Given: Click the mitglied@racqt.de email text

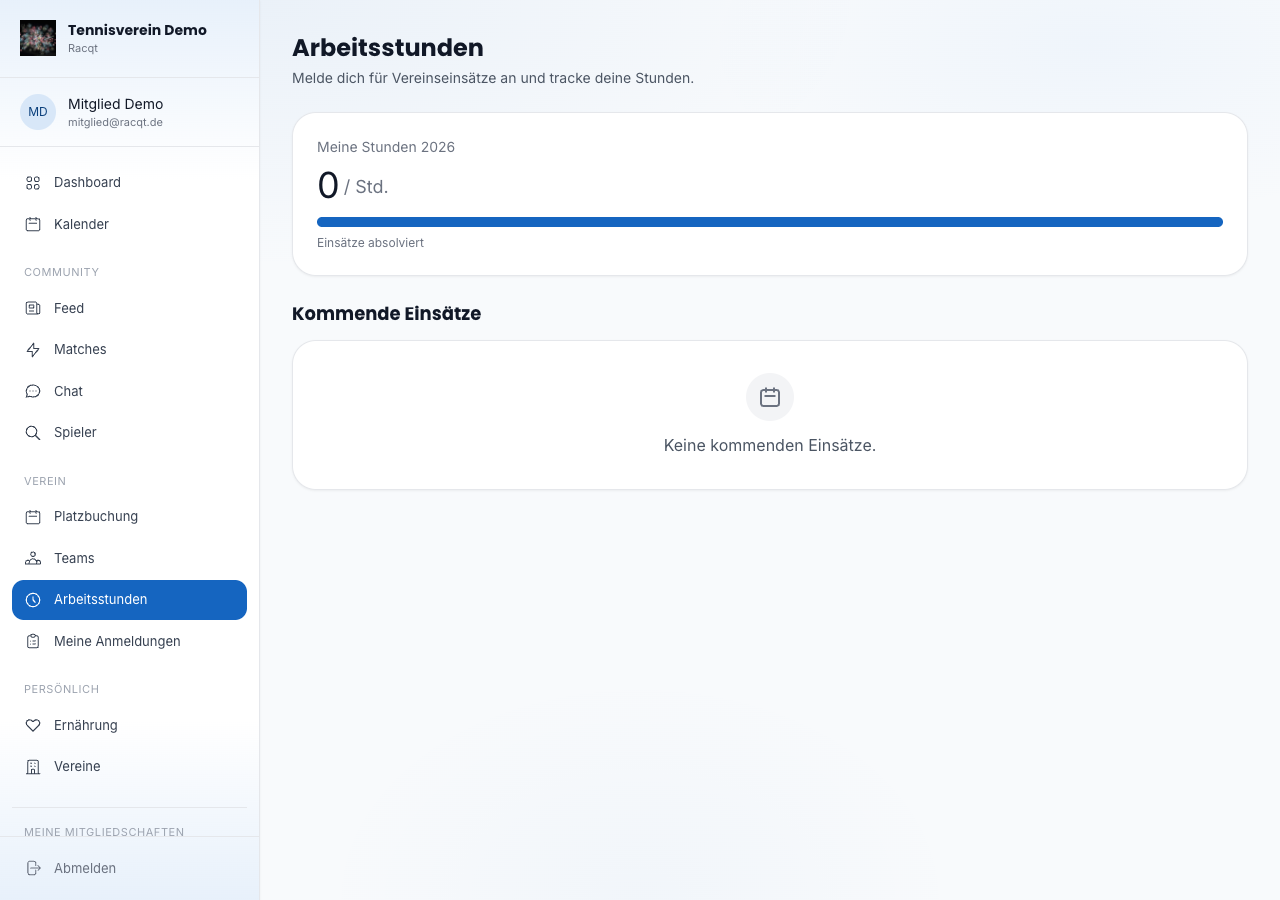Looking at the screenshot, I should (x=115, y=122).
